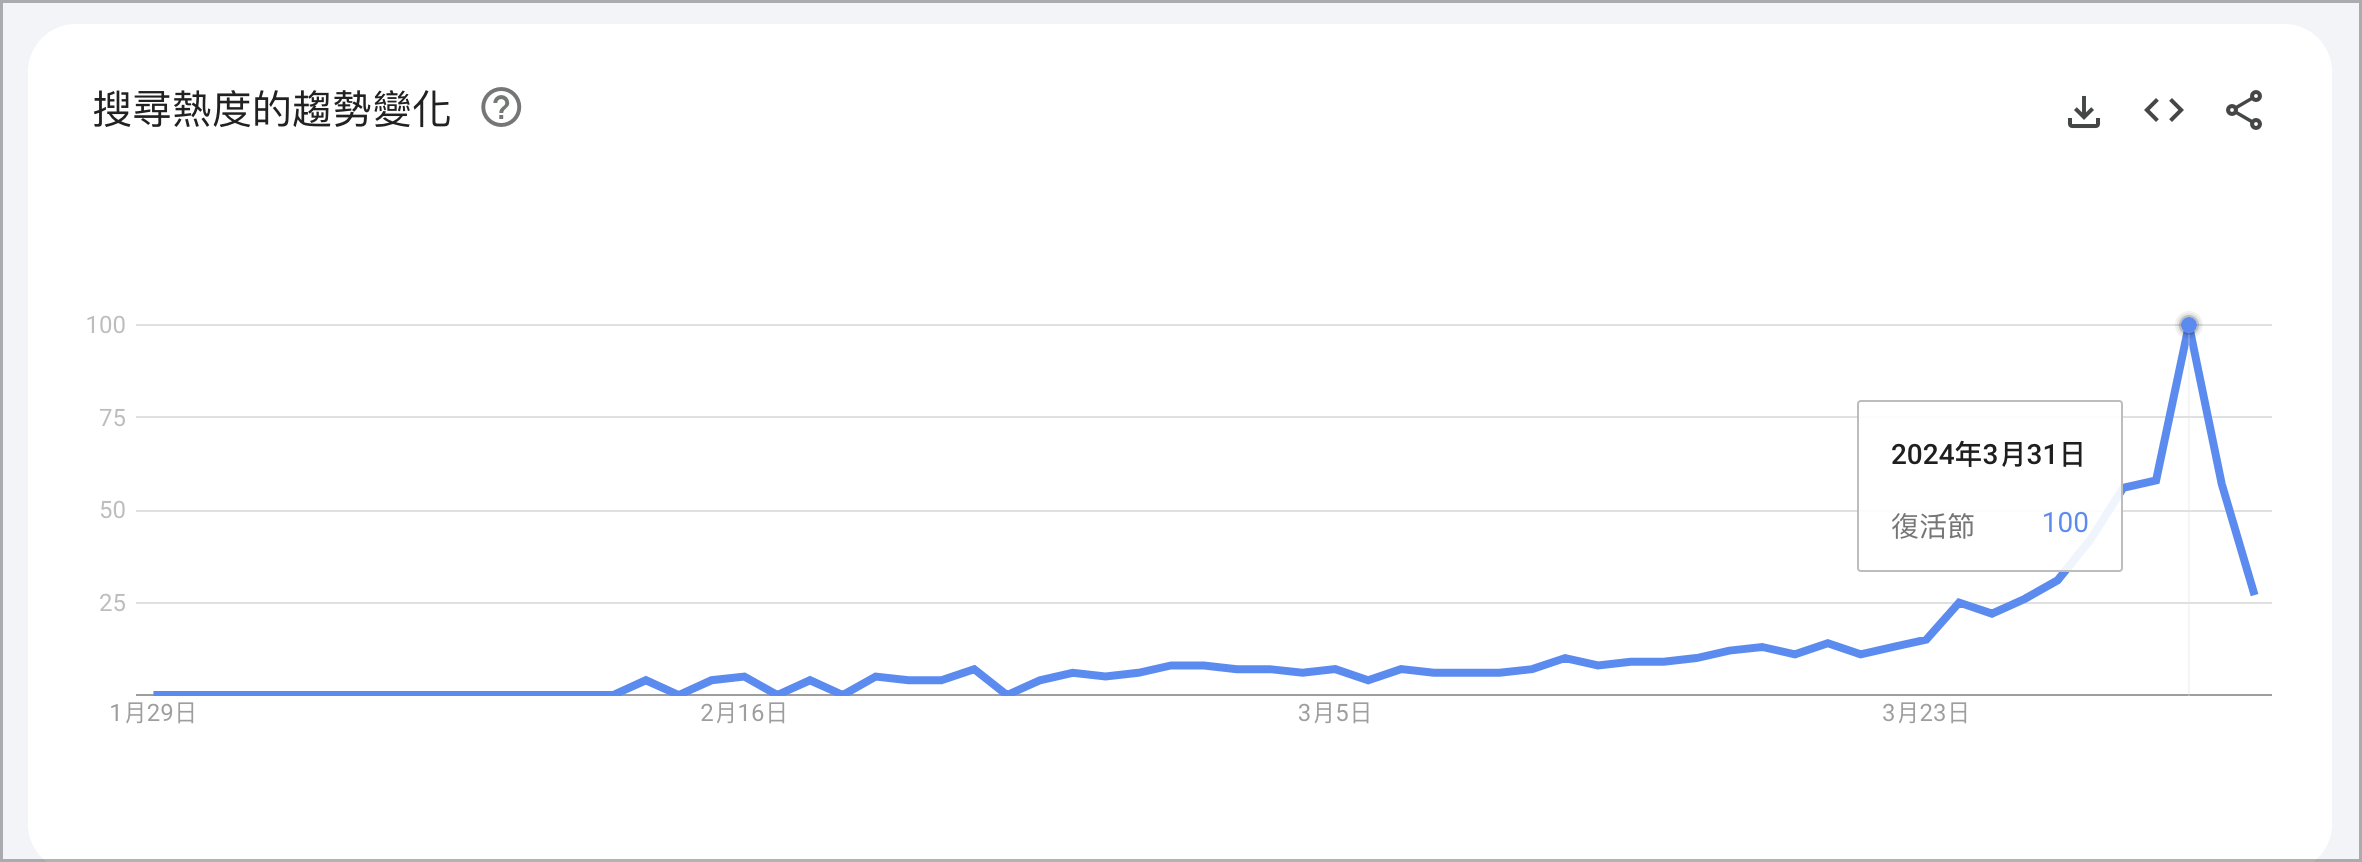Open the embed icon for website code
The width and height of the screenshot is (2362, 862).
click(2164, 110)
